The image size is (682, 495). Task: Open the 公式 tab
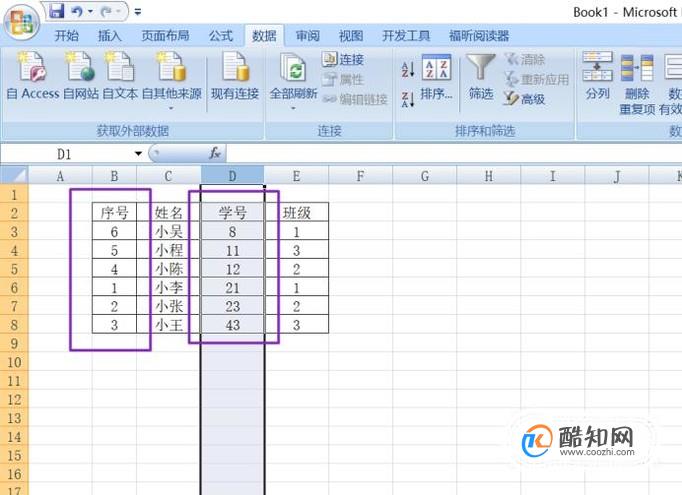[x=221, y=36]
